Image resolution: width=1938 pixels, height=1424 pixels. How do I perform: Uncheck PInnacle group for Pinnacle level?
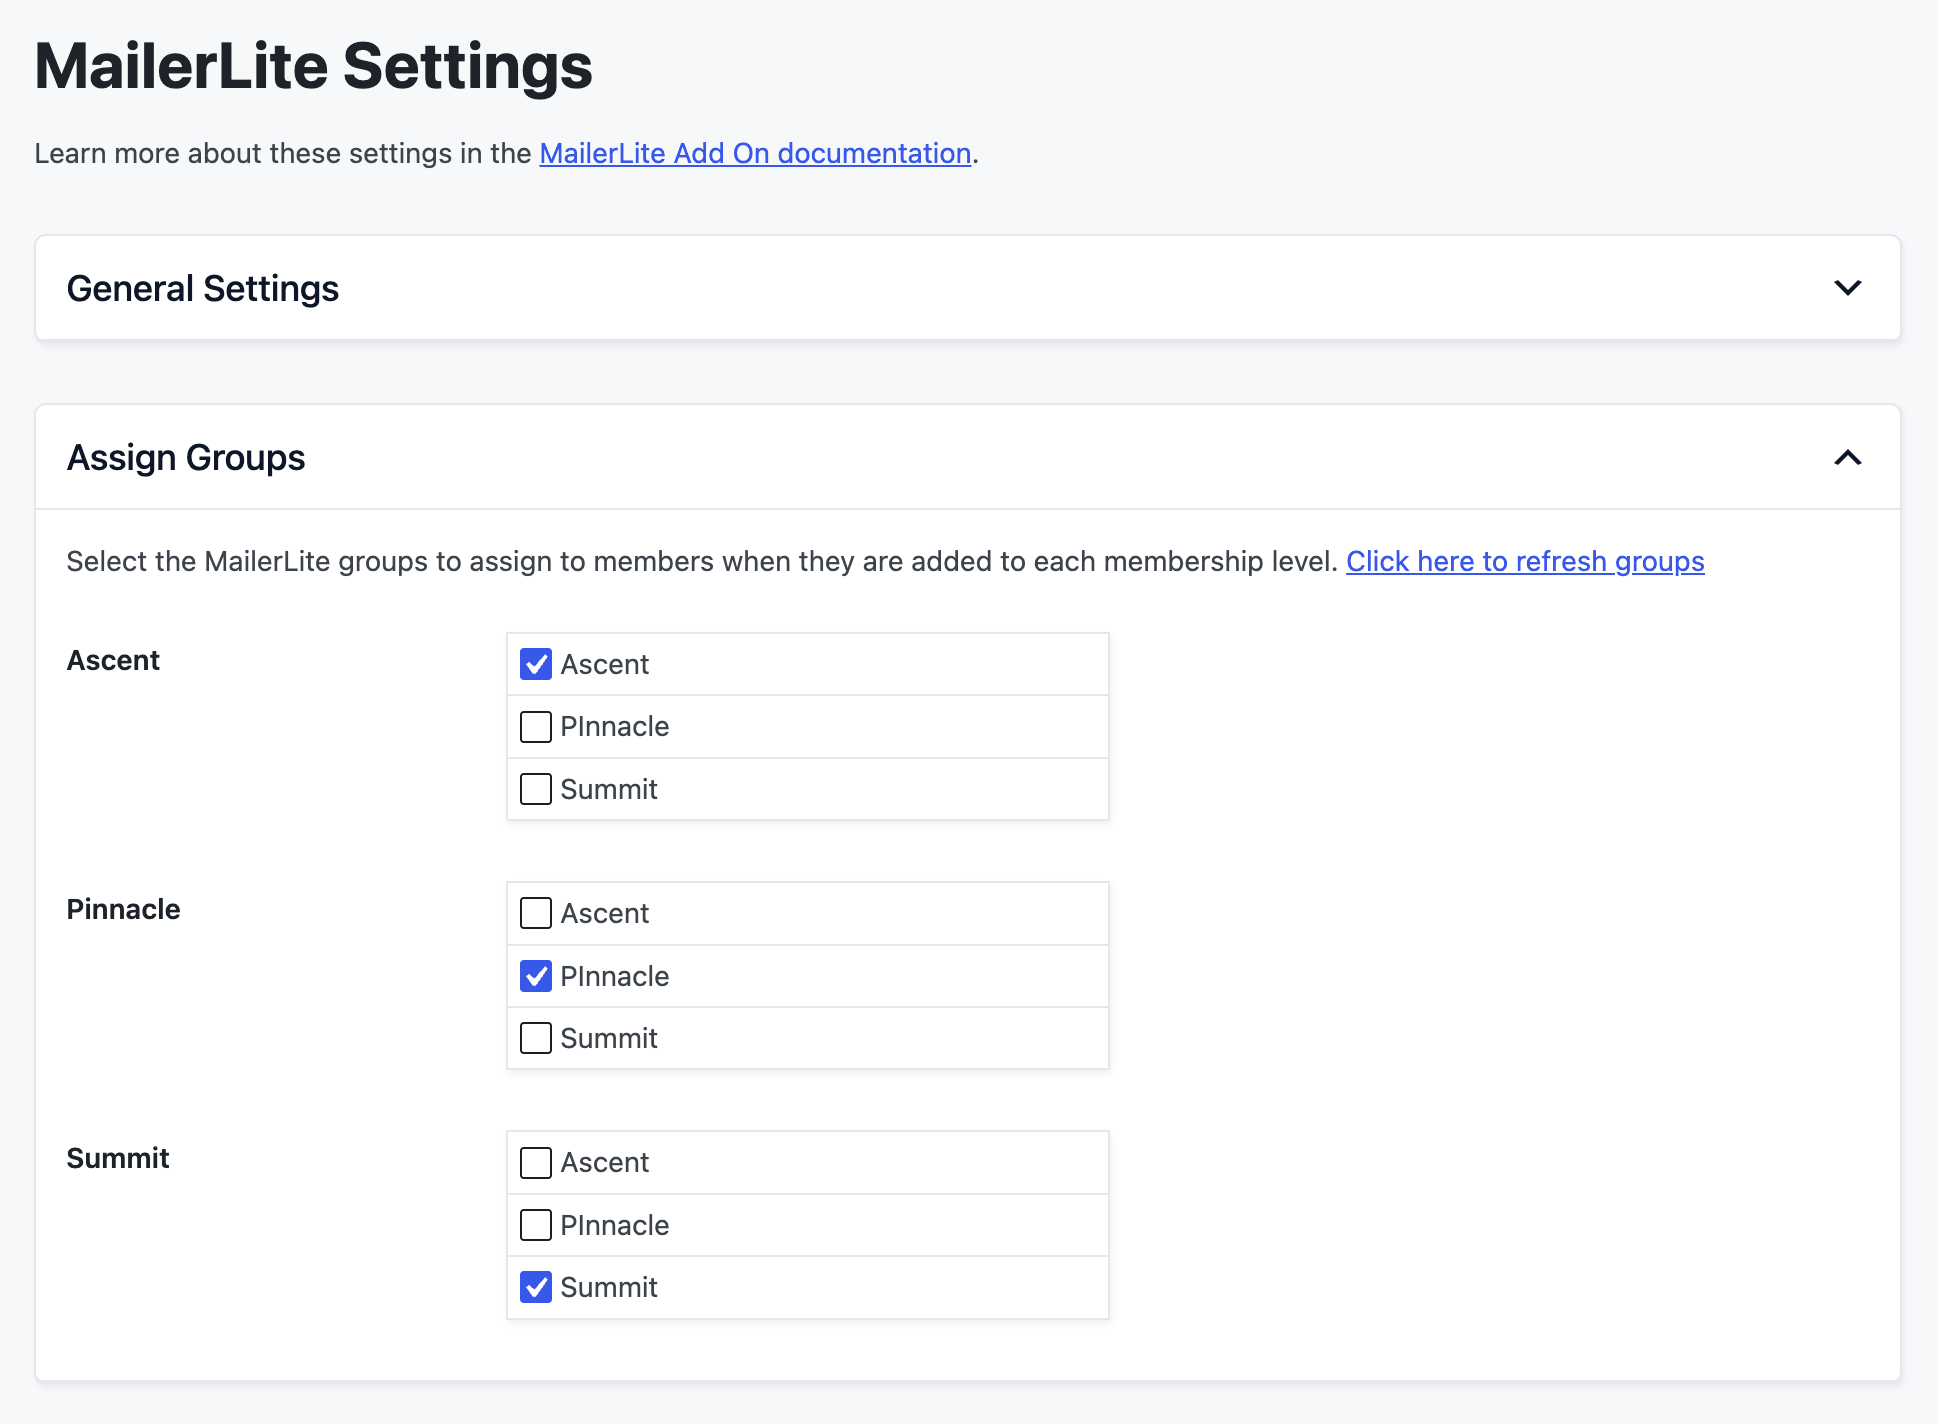(x=536, y=976)
